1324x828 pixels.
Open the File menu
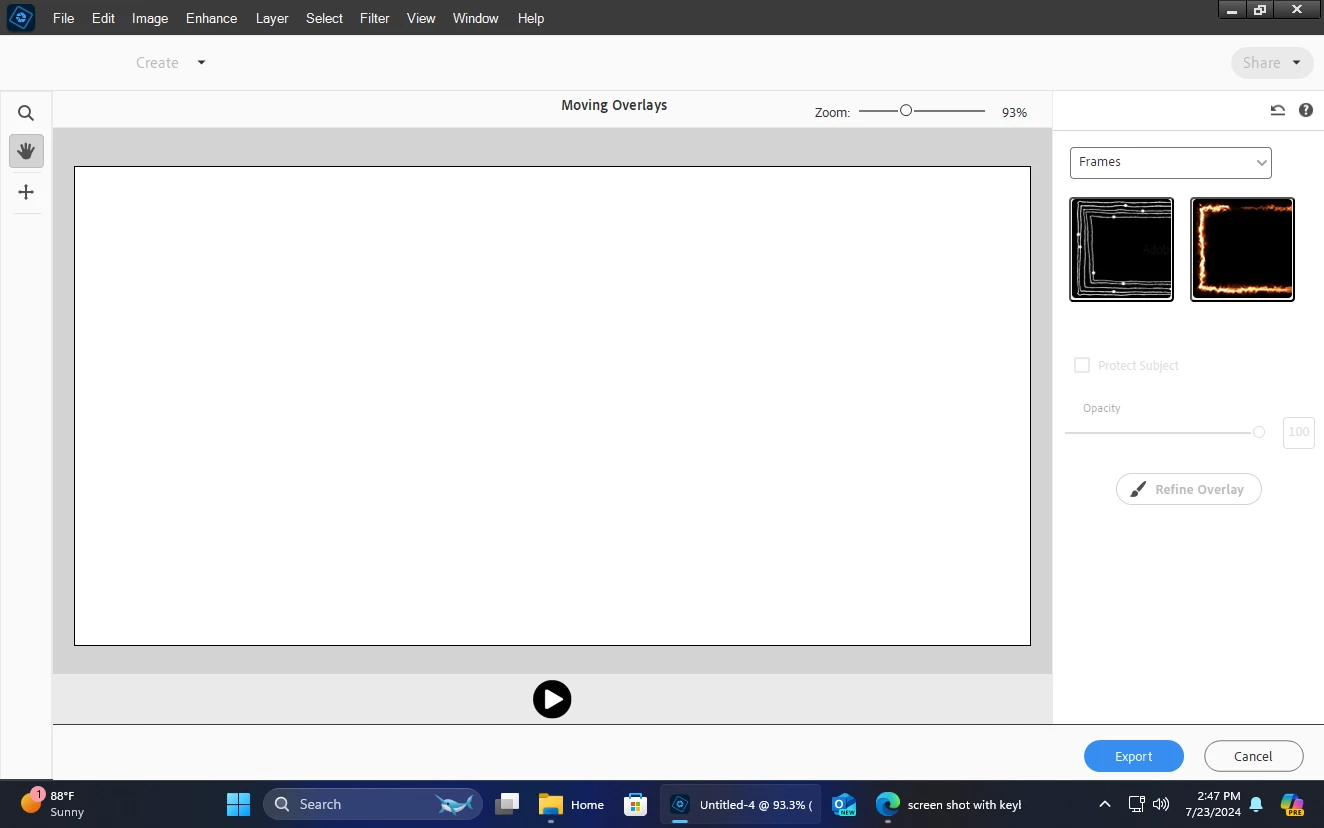click(x=64, y=18)
